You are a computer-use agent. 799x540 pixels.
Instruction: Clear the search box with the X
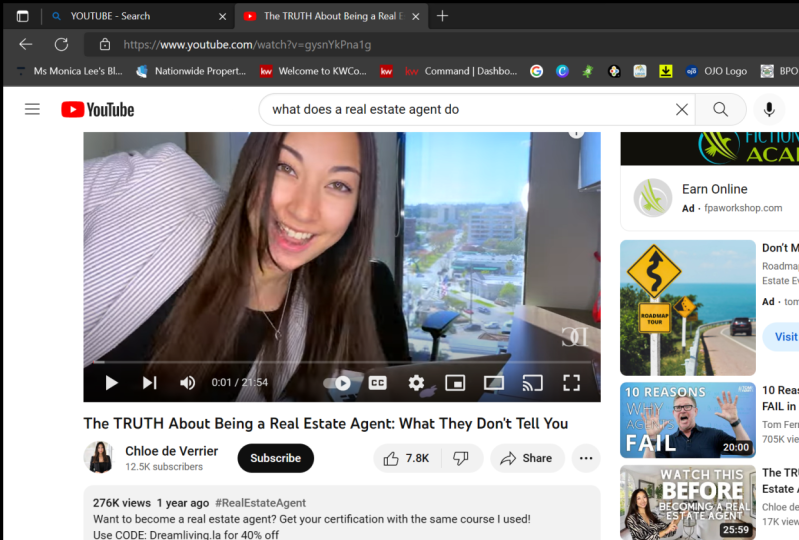click(x=682, y=109)
